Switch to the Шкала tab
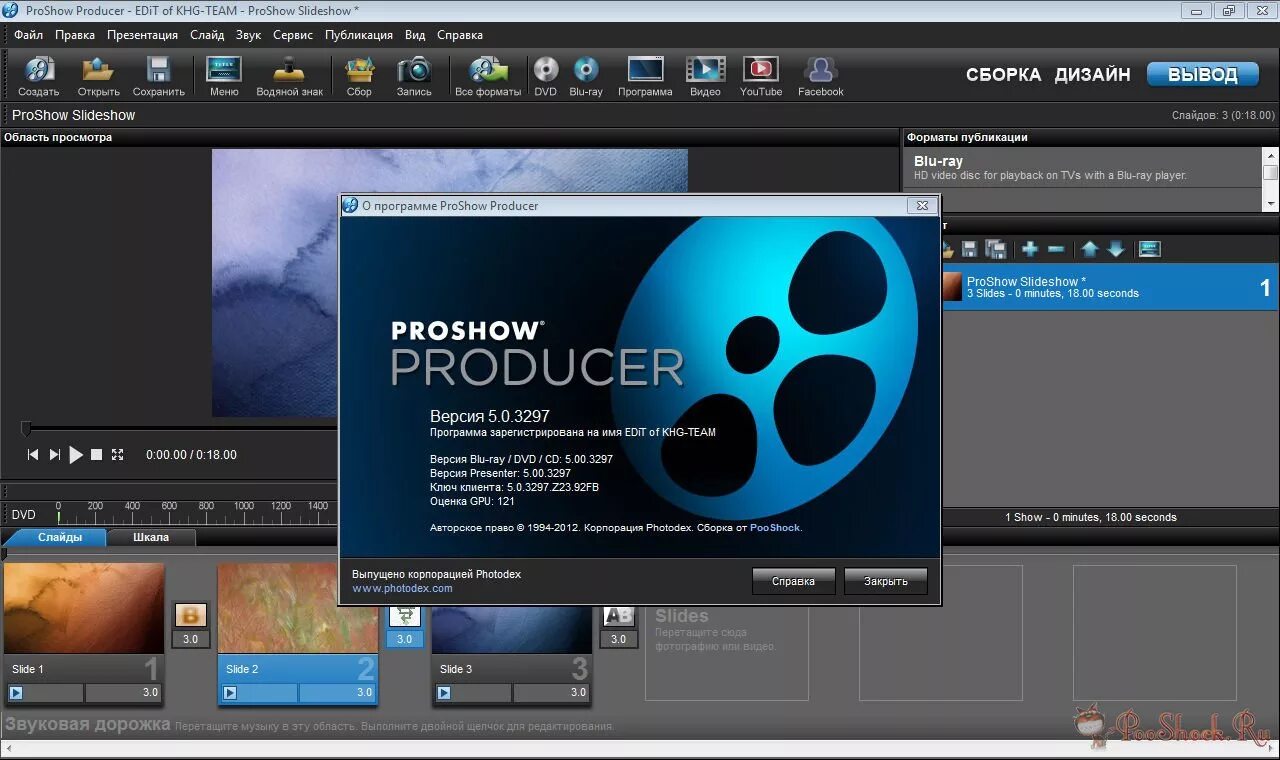The width and height of the screenshot is (1280, 760). click(152, 537)
